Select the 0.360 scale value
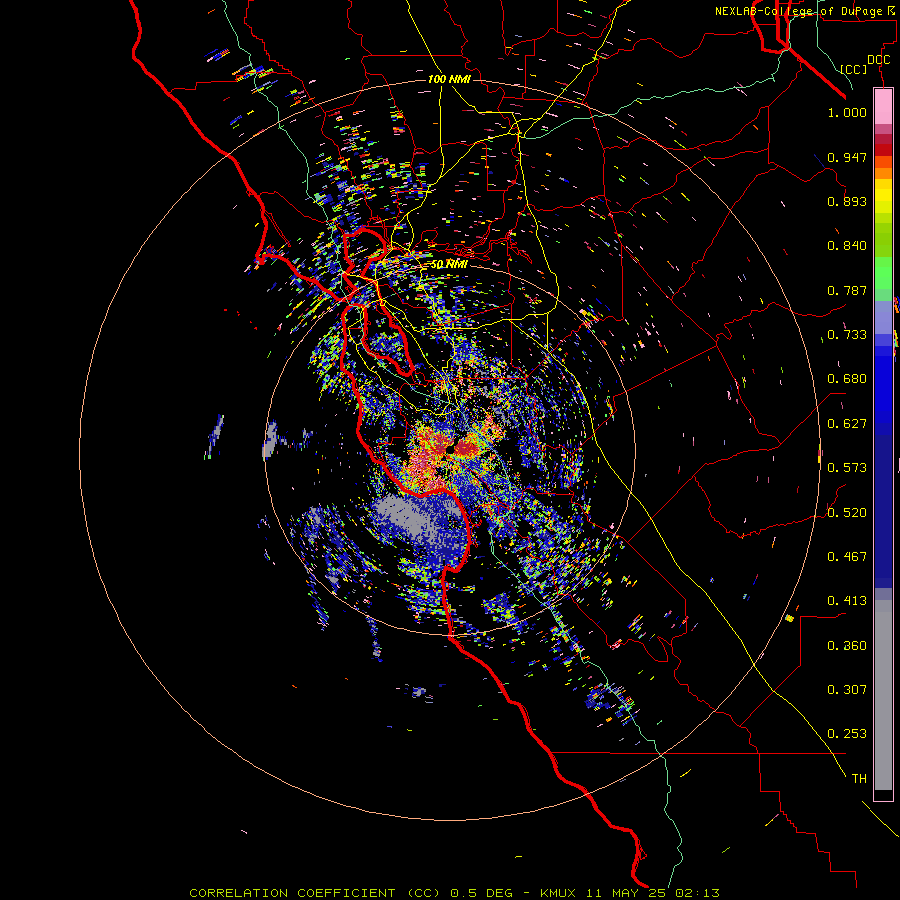 tap(847, 646)
